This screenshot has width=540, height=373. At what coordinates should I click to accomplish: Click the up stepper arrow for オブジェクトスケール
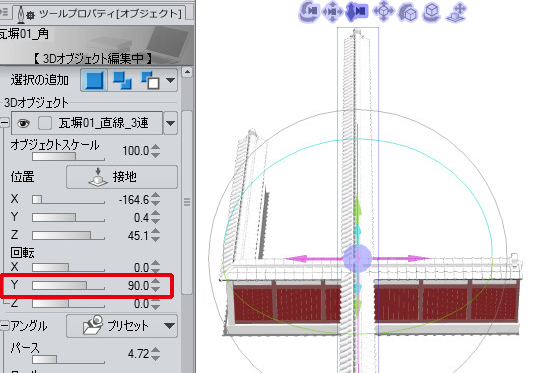pyautogui.click(x=155, y=147)
